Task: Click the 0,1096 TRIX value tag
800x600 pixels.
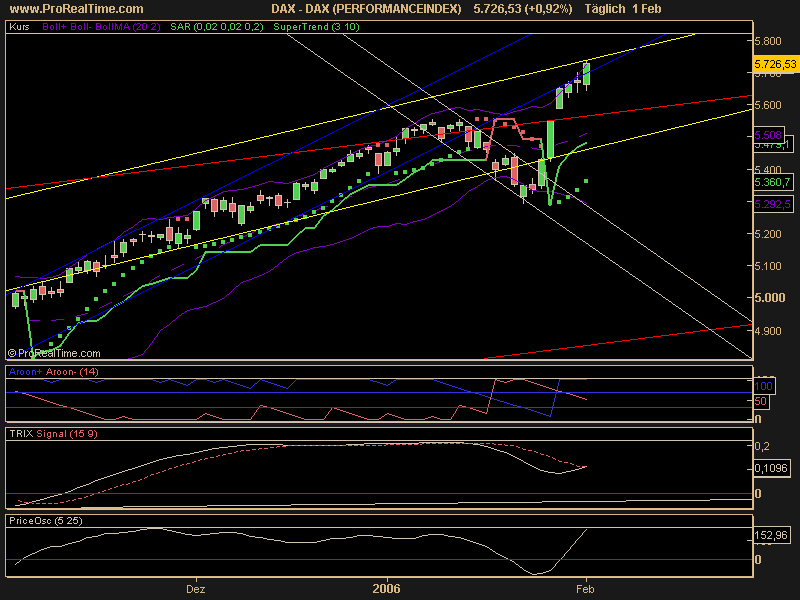Action: pyautogui.click(x=771, y=468)
